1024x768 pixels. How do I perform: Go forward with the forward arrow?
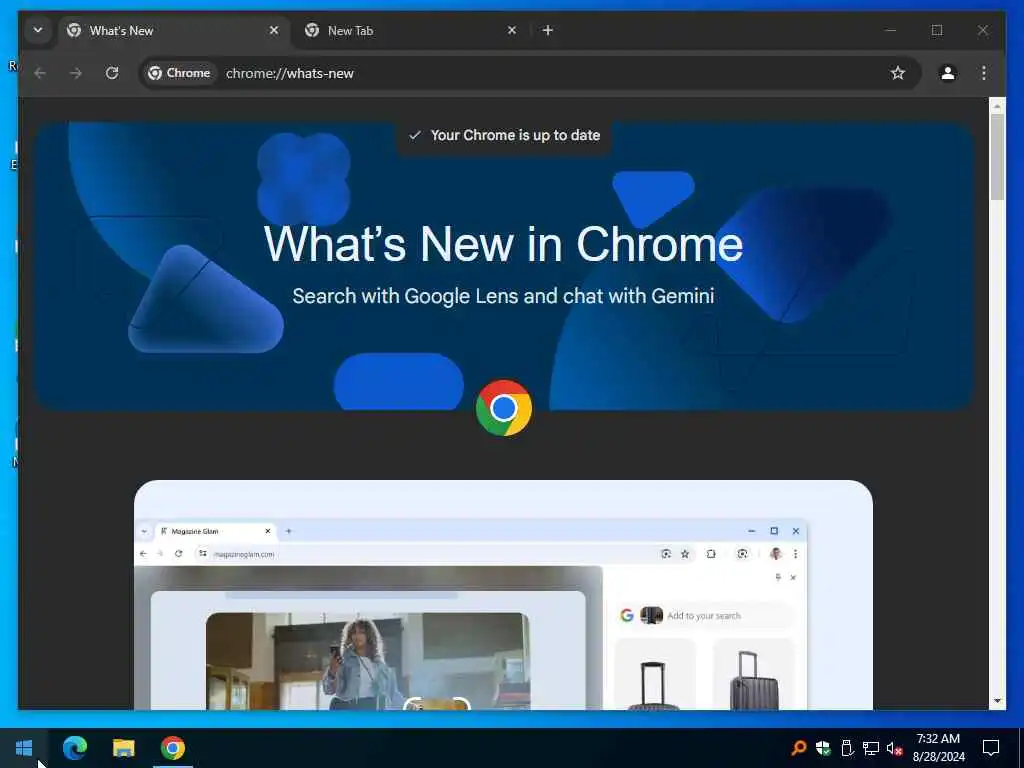(x=76, y=73)
